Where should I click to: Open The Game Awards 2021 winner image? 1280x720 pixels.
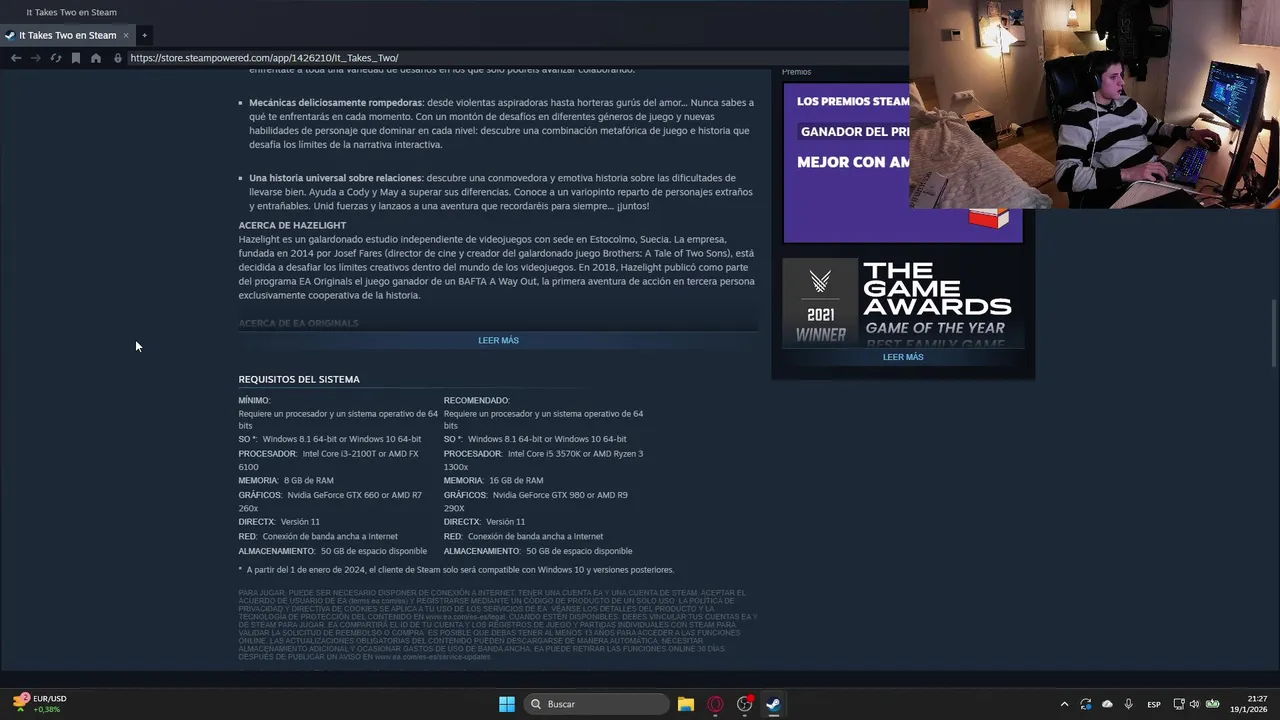click(x=903, y=303)
